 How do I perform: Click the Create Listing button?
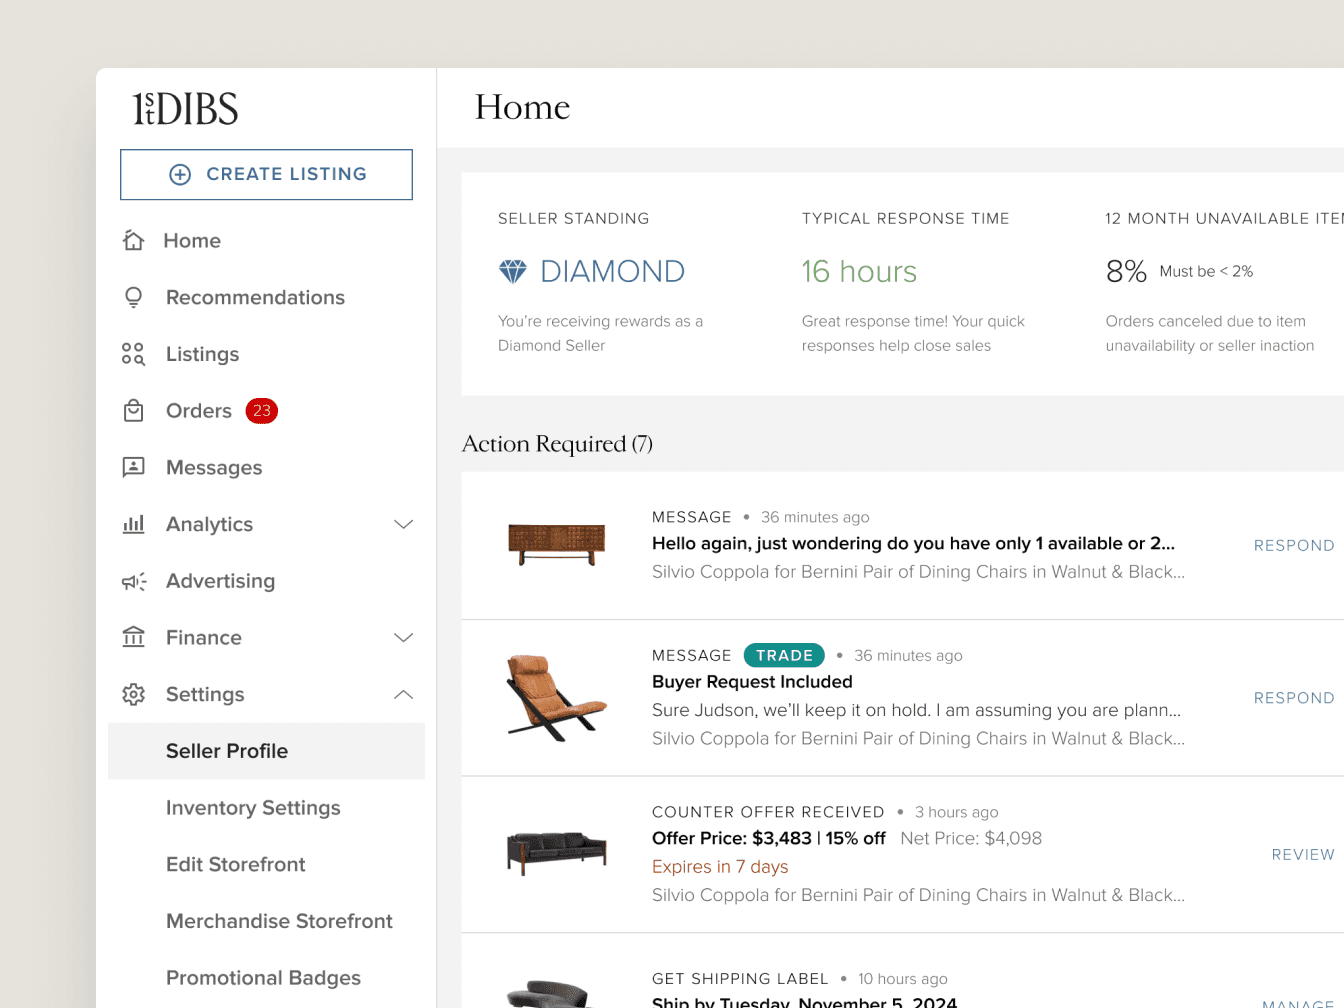[266, 174]
